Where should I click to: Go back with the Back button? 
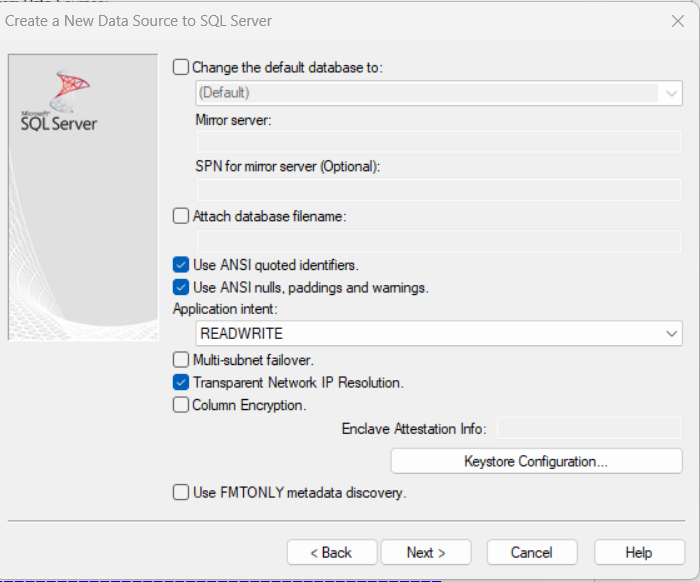[332, 552]
